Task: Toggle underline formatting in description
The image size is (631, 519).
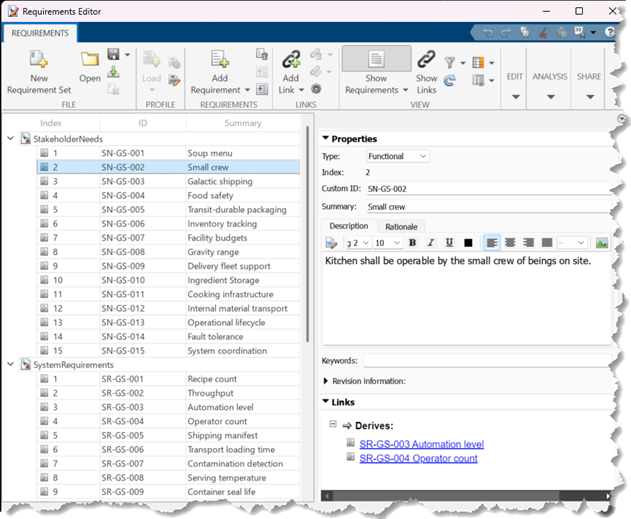Action: [x=449, y=243]
